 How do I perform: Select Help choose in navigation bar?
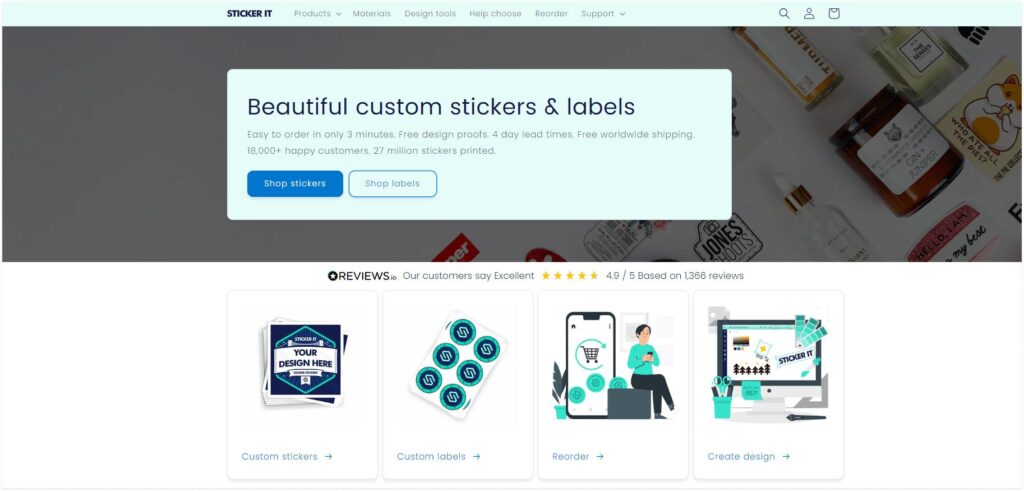point(495,13)
